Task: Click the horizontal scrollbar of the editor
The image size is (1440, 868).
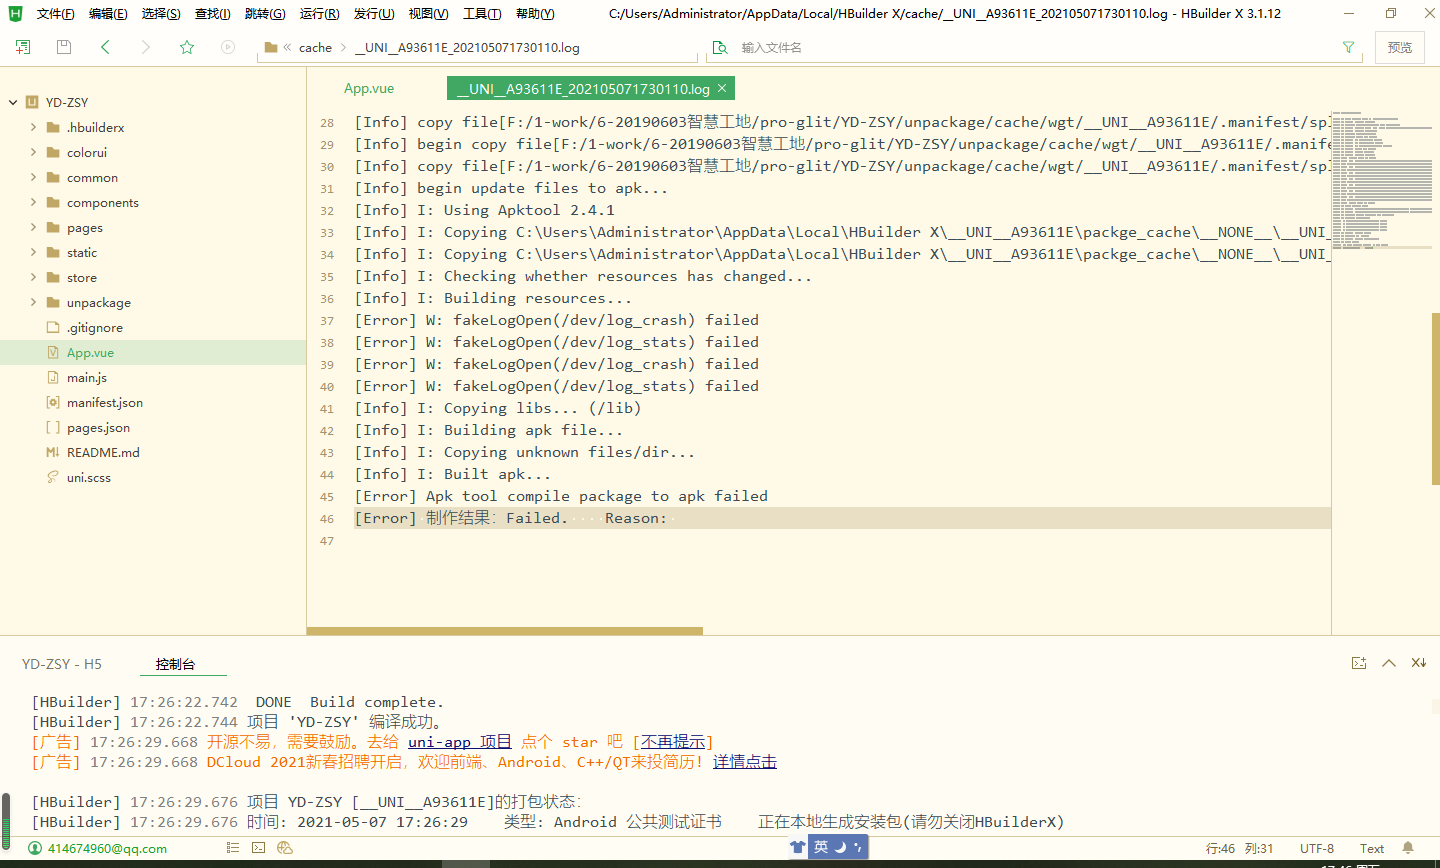Action: tap(504, 631)
